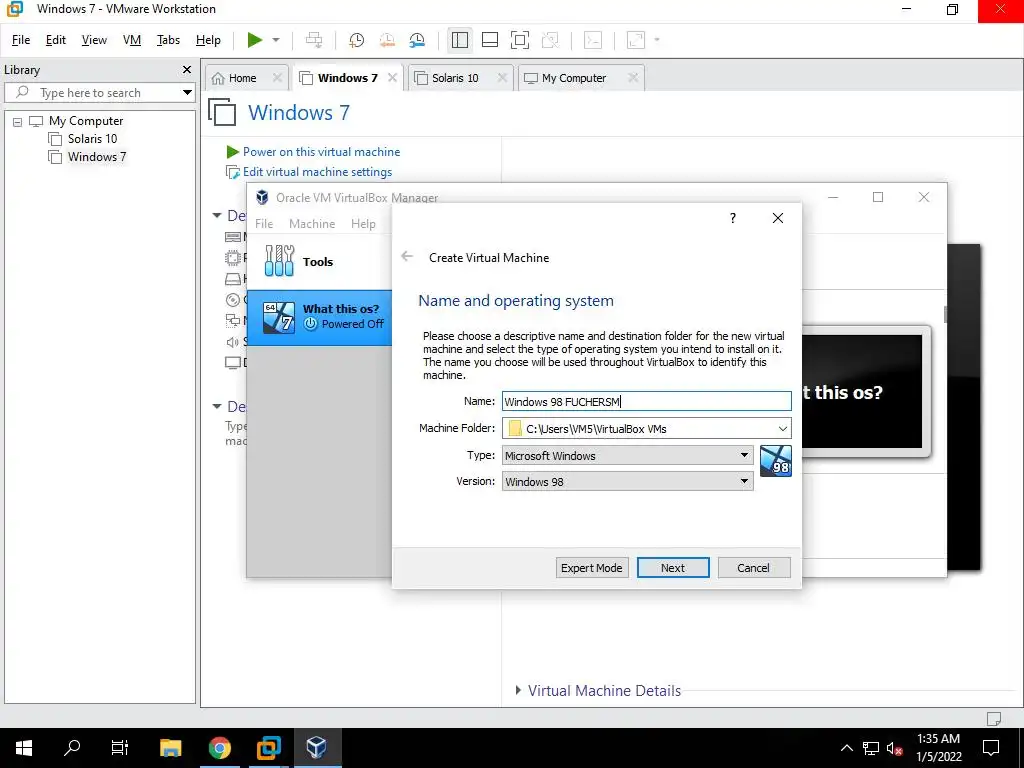Click the Next button
1024x768 pixels.
pos(673,568)
